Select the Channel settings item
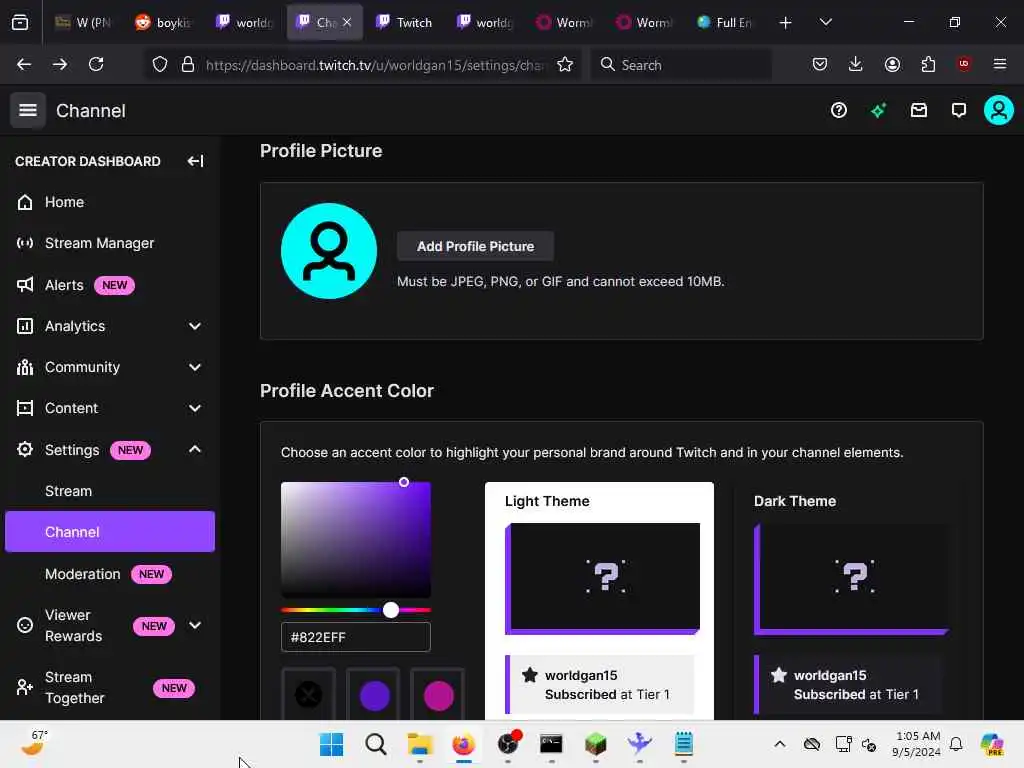The width and height of the screenshot is (1024, 768). 110,532
